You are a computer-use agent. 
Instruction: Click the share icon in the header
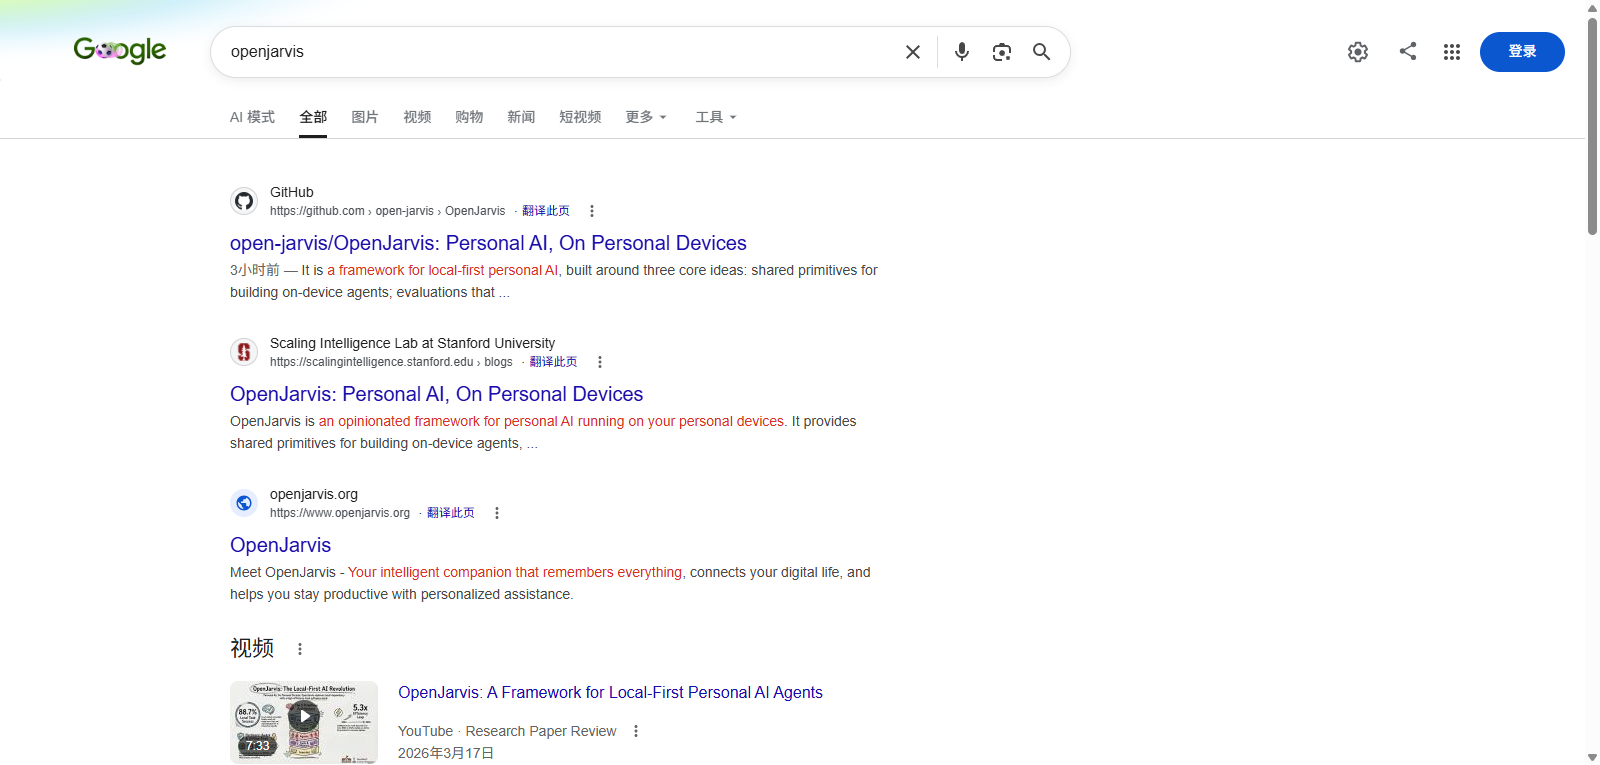tap(1408, 51)
